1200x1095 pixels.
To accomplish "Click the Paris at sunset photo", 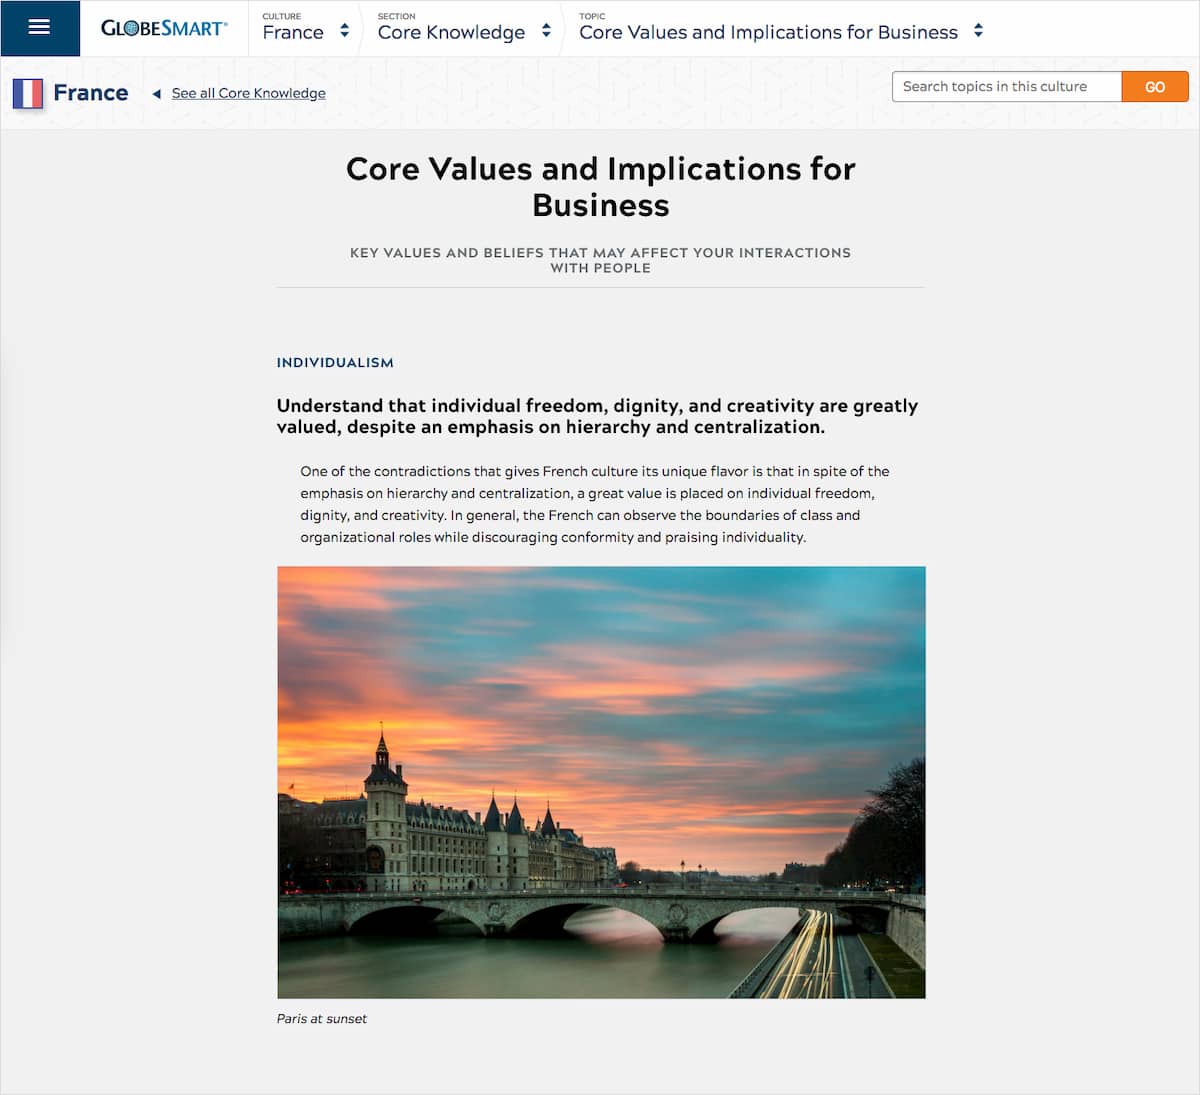I will tap(601, 782).
